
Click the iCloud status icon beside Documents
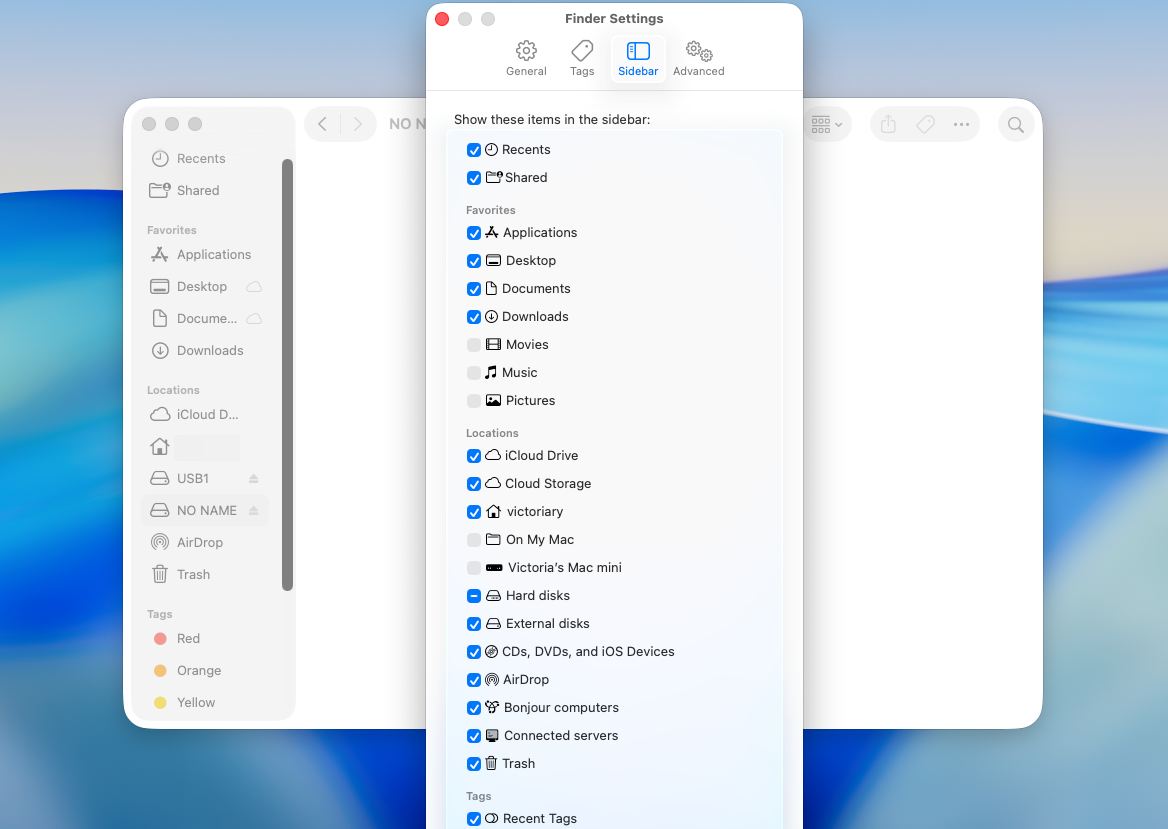(254, 319)
